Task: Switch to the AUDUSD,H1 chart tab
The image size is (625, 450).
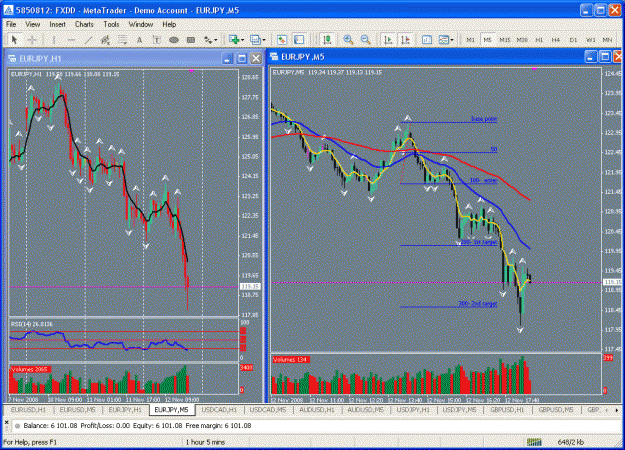Action: (x=316, y=410)
